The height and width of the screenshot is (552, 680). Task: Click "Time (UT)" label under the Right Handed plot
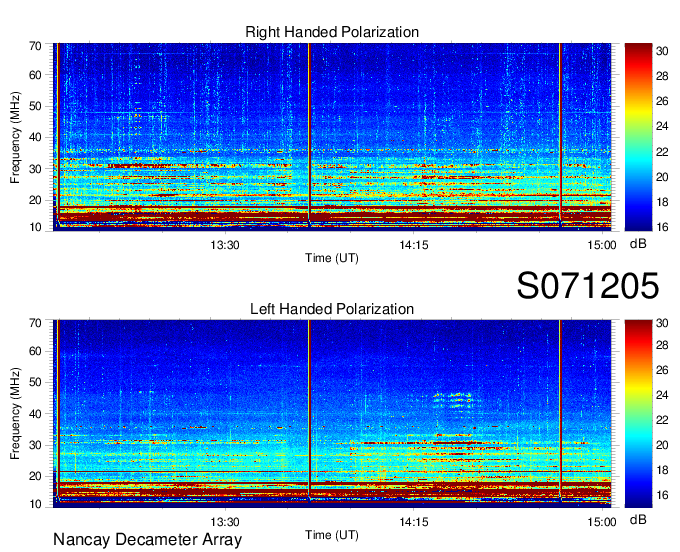pyautogui.click(x=332, y=258)
